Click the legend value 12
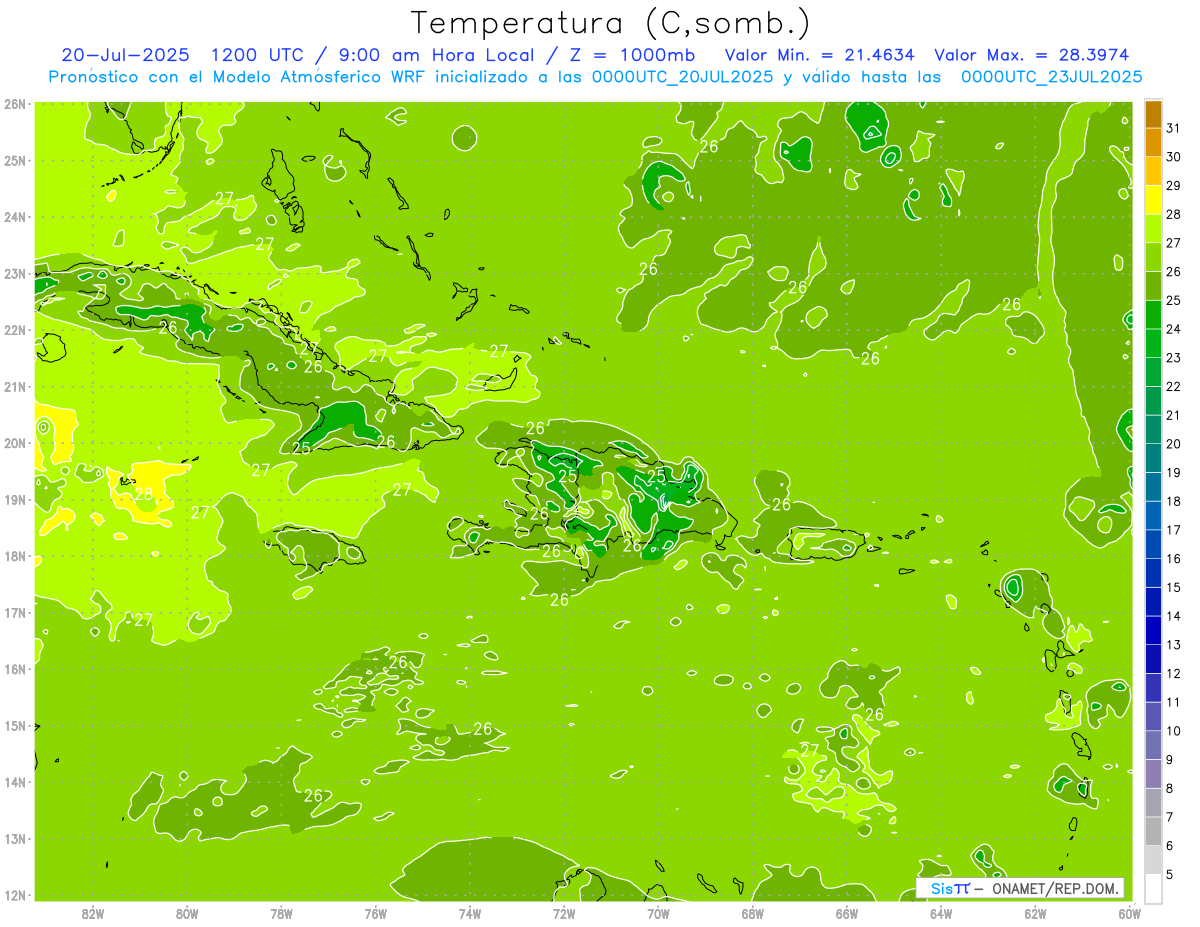Viewport: 1200px width, 927px height. [1173, 673]
